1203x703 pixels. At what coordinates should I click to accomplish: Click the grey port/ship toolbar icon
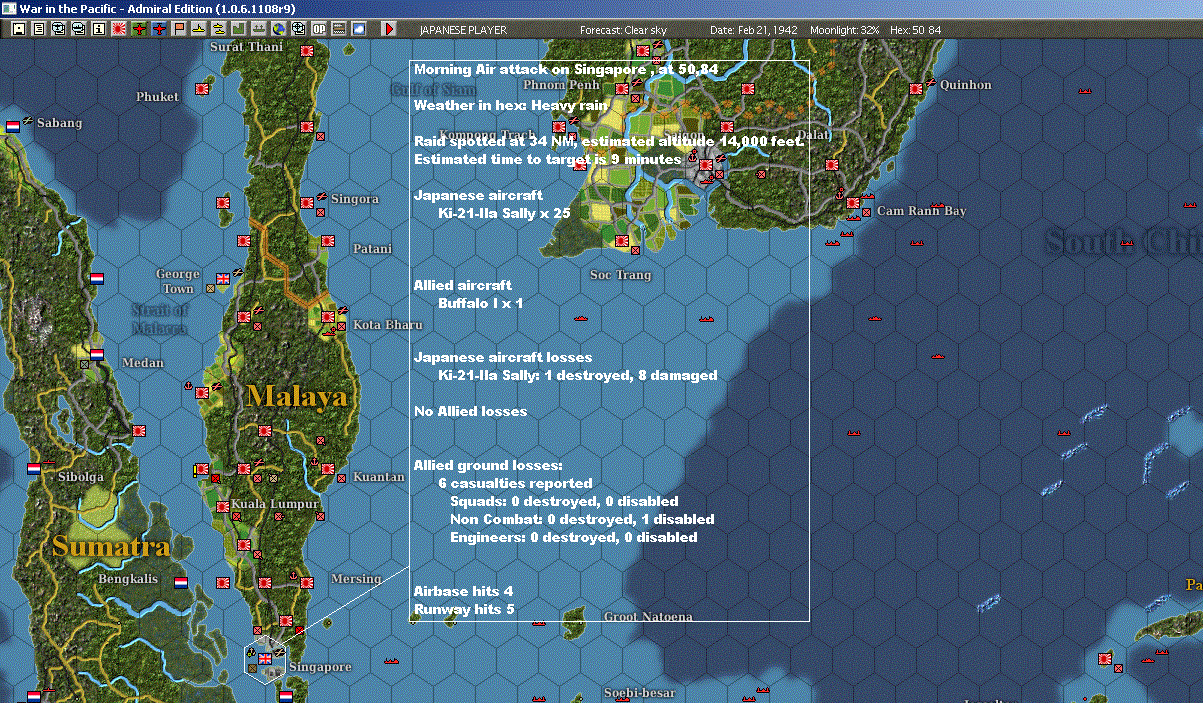pos(259,29)
